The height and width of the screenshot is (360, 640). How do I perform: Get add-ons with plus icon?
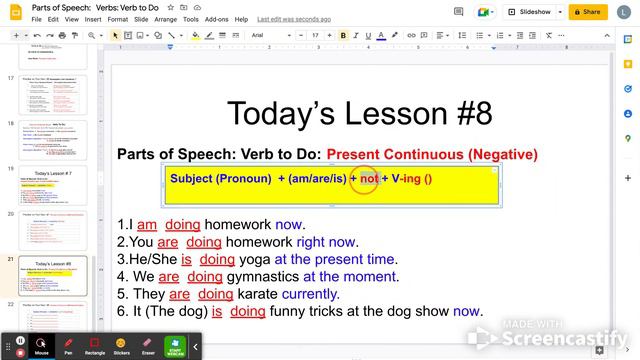click(x=628, y=178)
